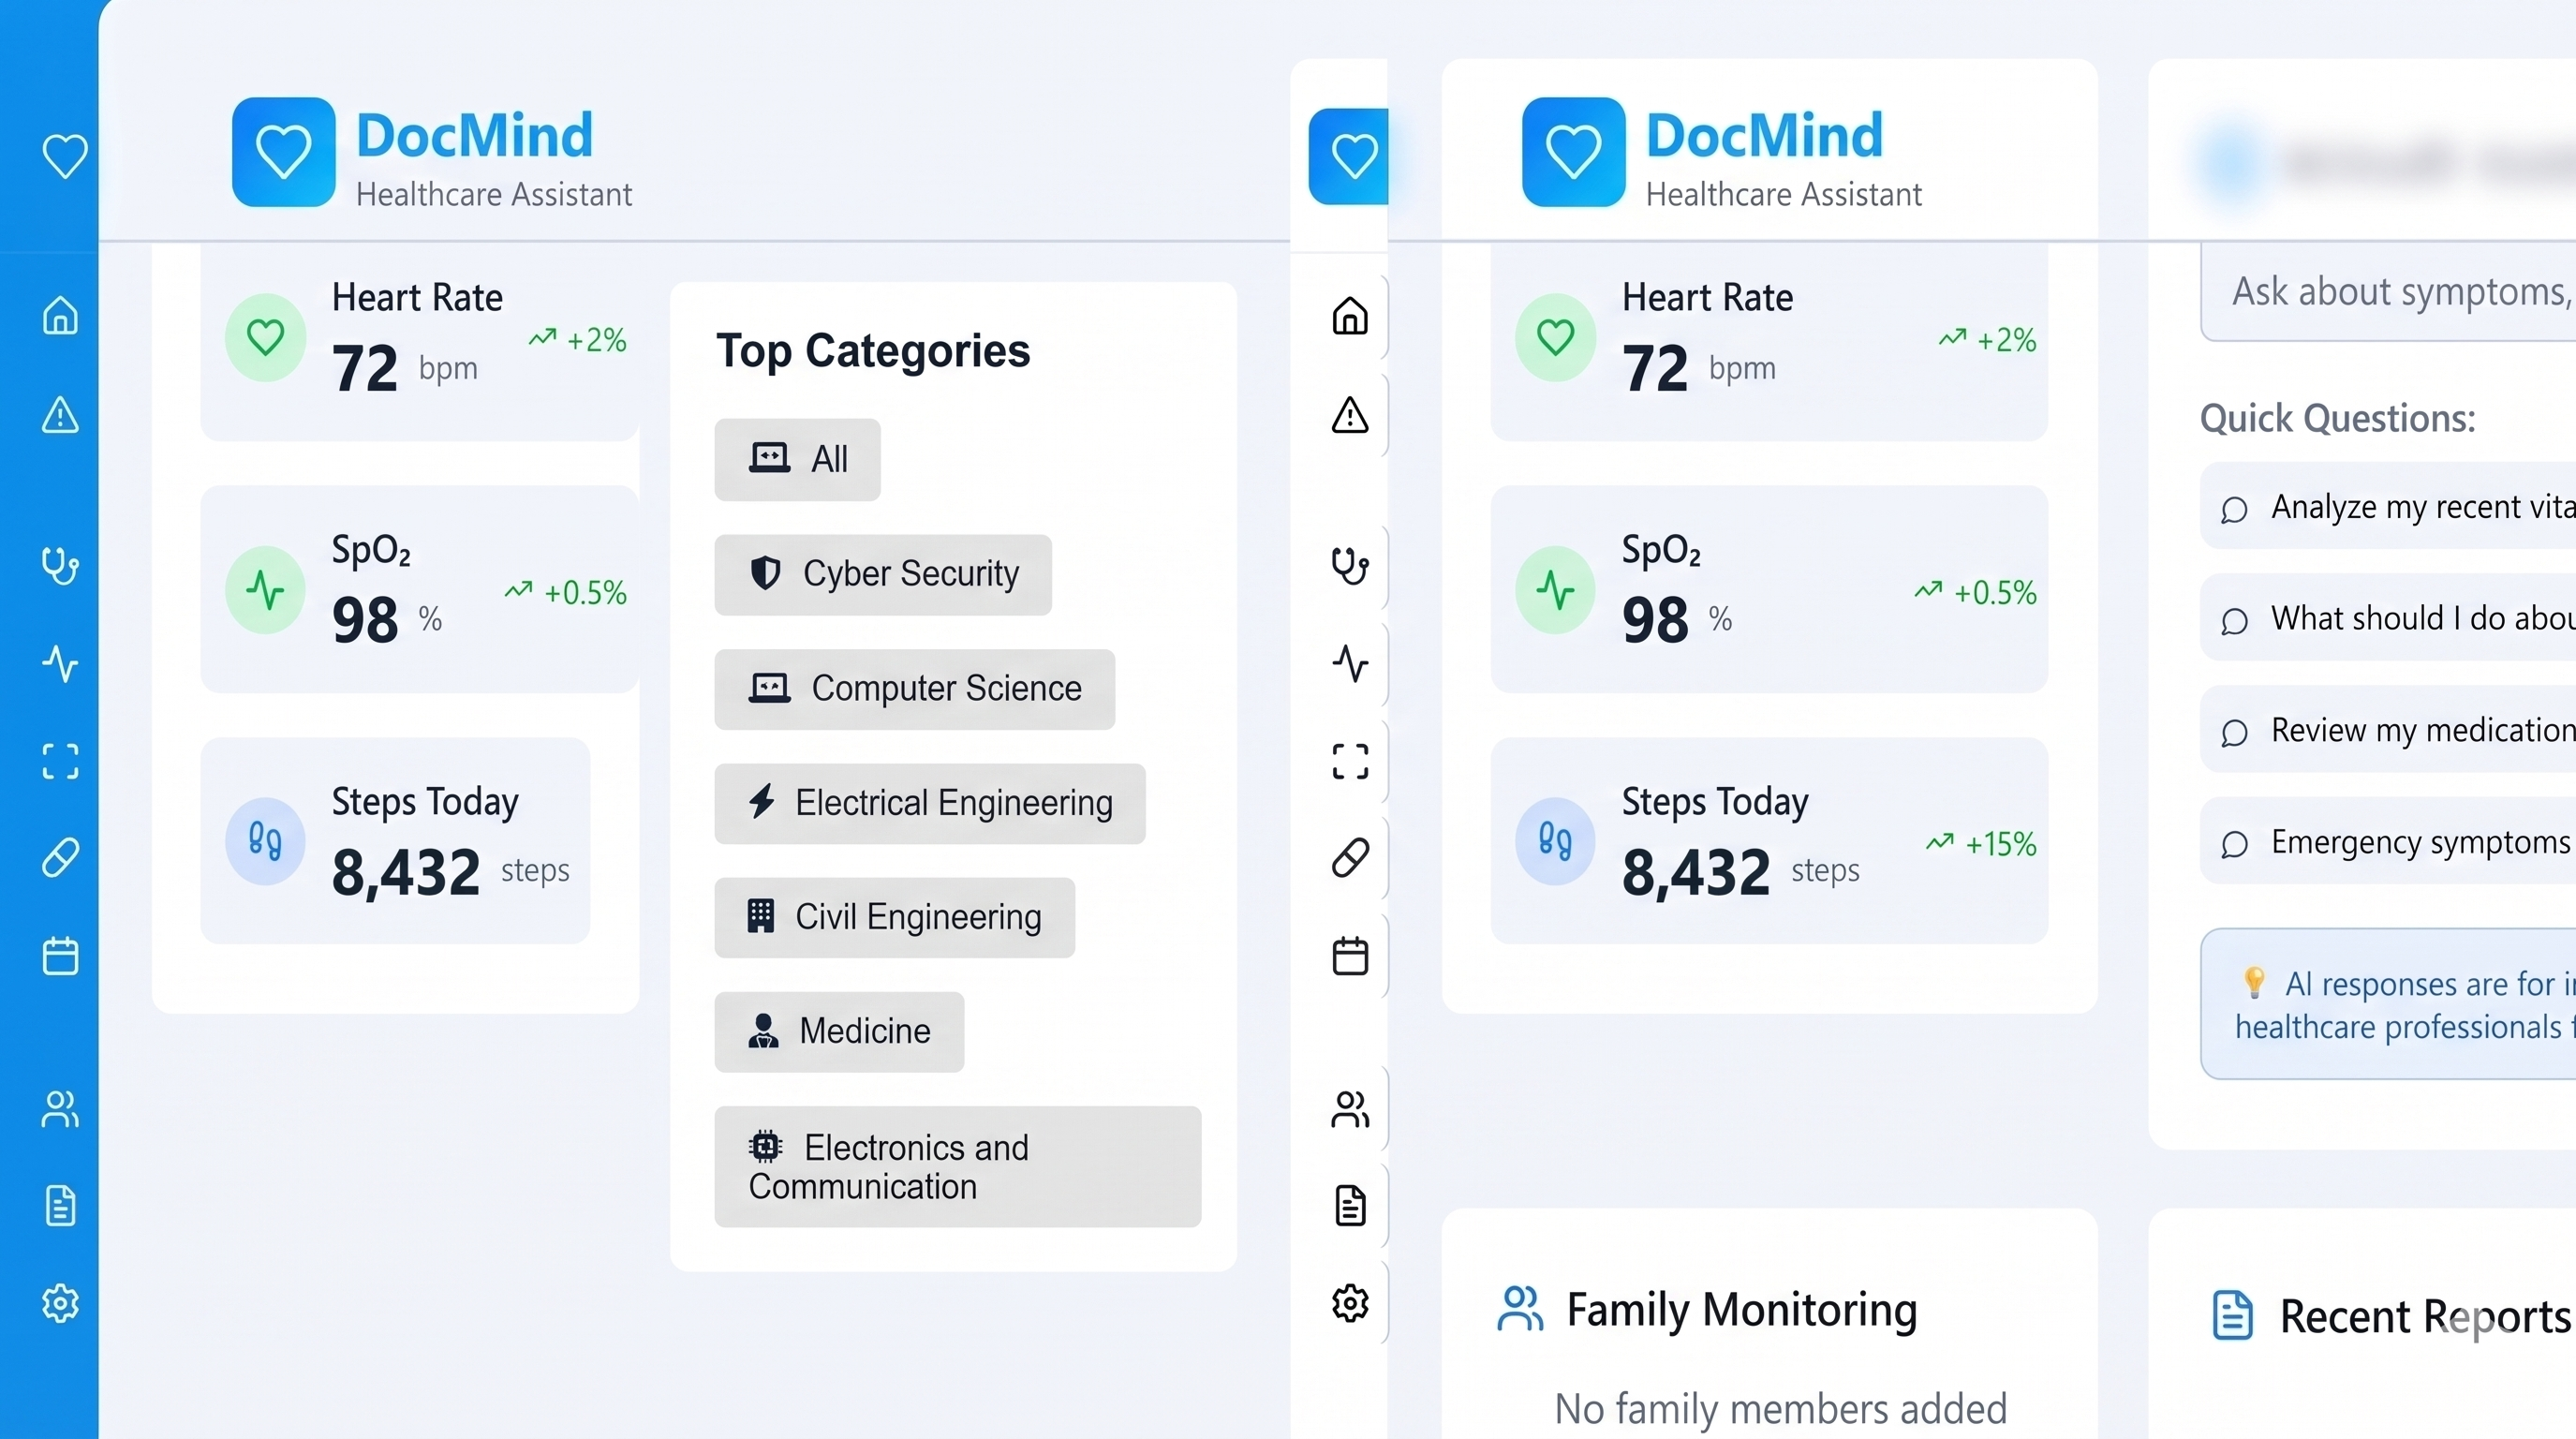Open the calendar icon in the white sidebar

pos(1350,956)
